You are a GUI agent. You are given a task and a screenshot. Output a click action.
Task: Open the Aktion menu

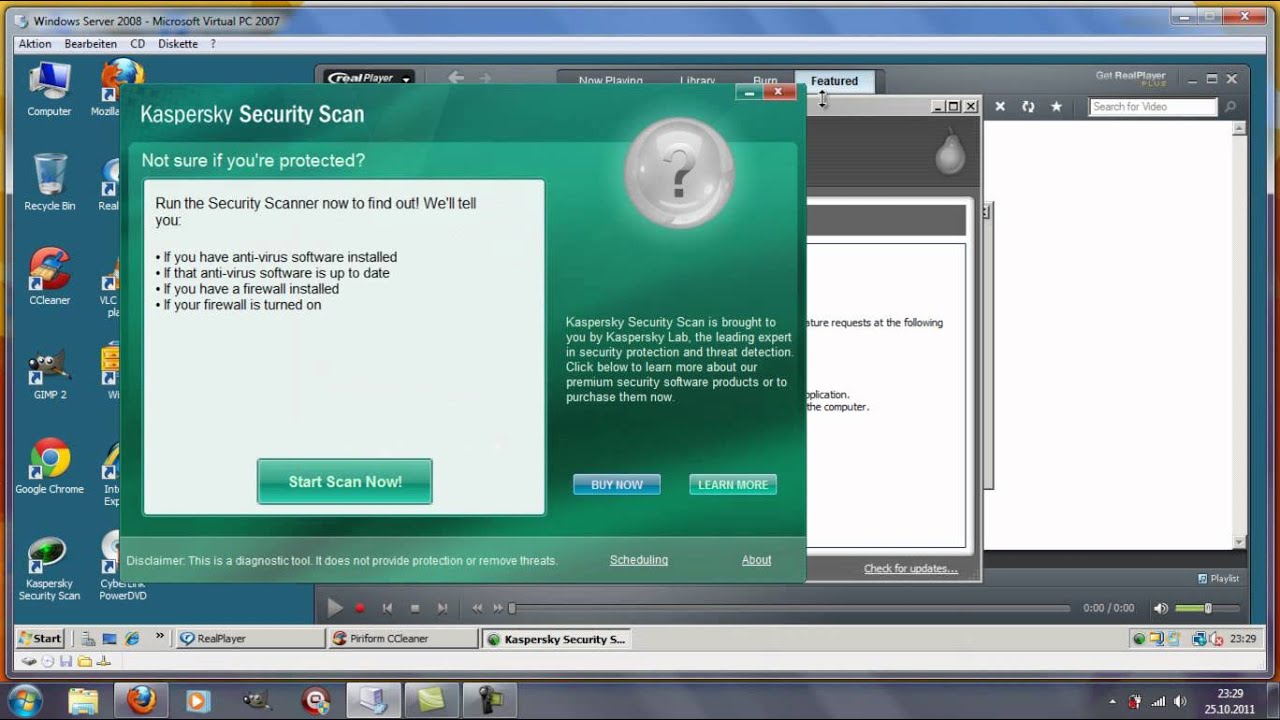pyautogui.click(x=35, y=44)
